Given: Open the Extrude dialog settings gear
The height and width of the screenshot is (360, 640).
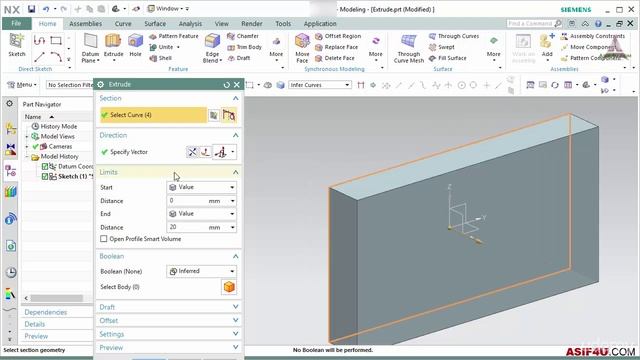Looking at the screenshot, I should pyautogui.click(x=101, y=84).
